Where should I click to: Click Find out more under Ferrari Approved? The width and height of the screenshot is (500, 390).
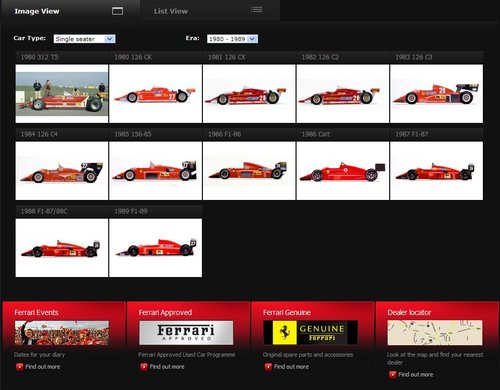click(167, 367)
